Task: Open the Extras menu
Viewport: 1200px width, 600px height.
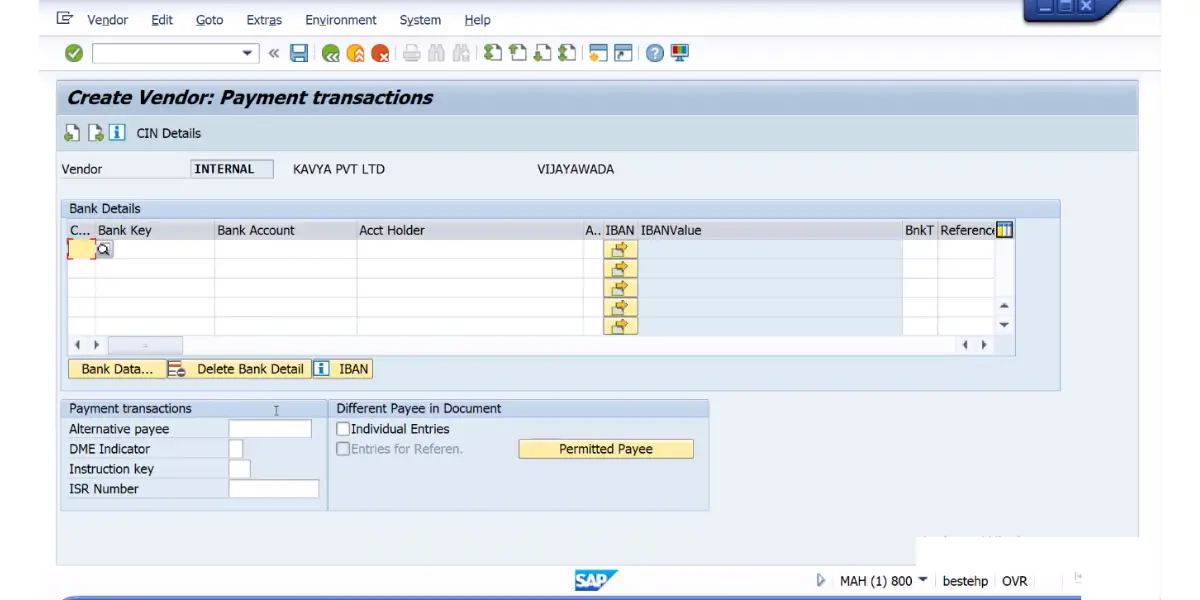Action: click(x=264, y=20)
